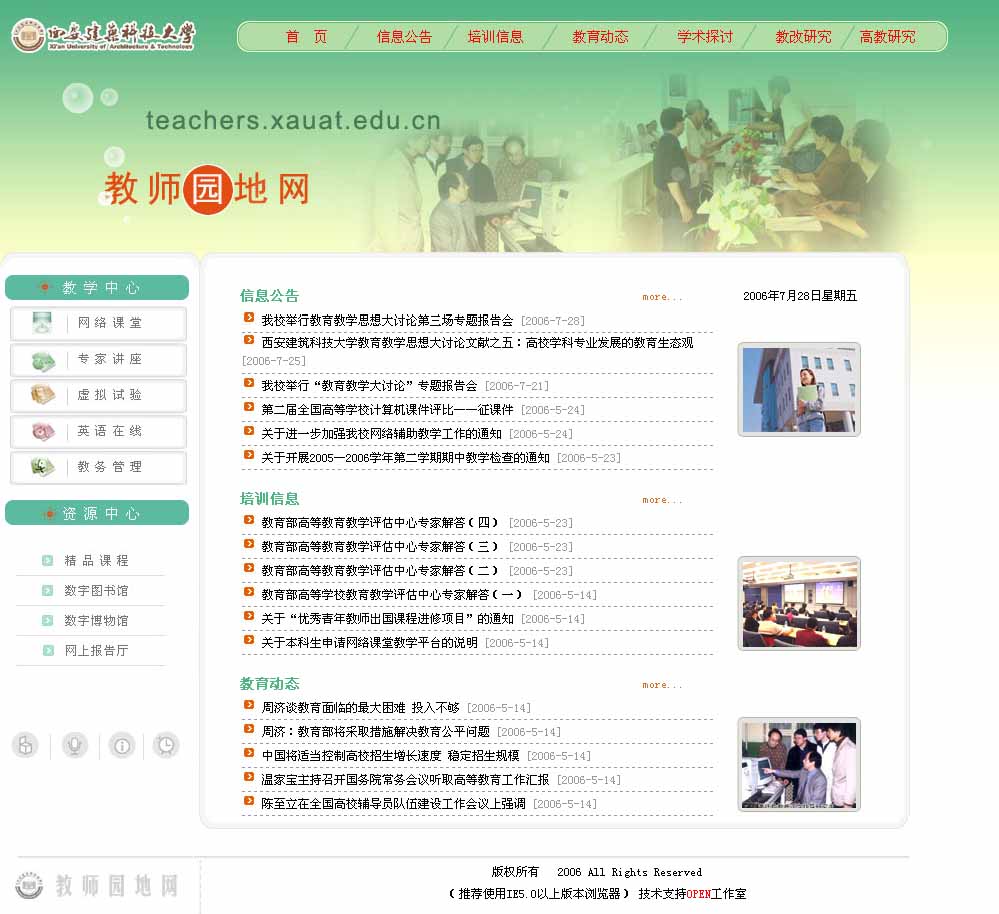The width and height of the screenshot is (999, 914).
Task: Open 精品课程 resource link
Action: [96, 561]
